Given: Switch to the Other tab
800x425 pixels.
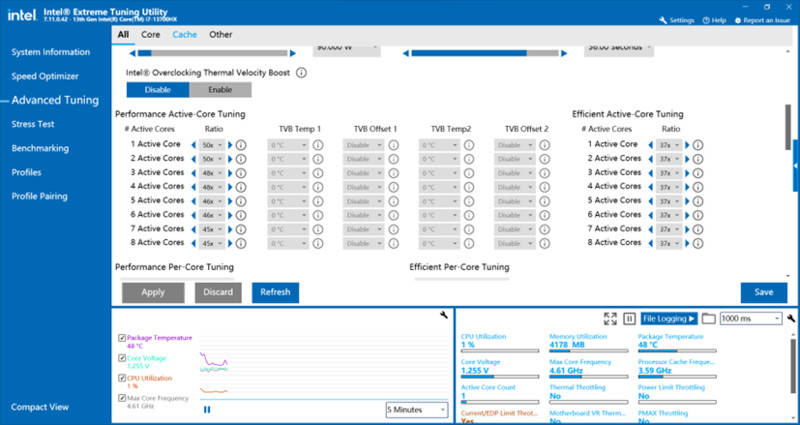Looking at the screenshot, I should pyautogui.click(x=220, y=35).
